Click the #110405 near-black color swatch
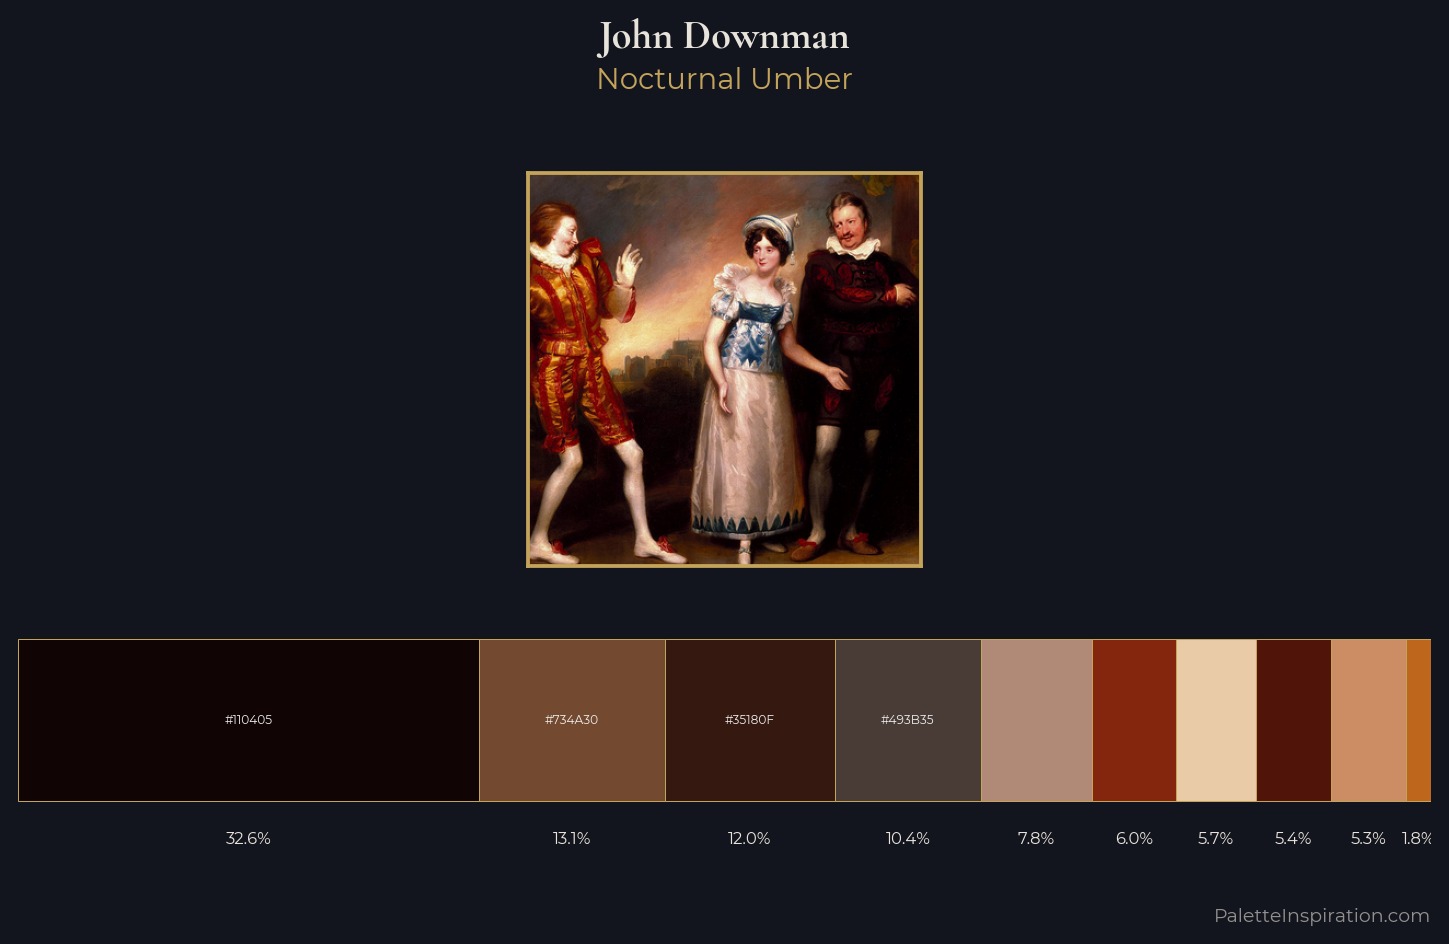 [249, 720]
